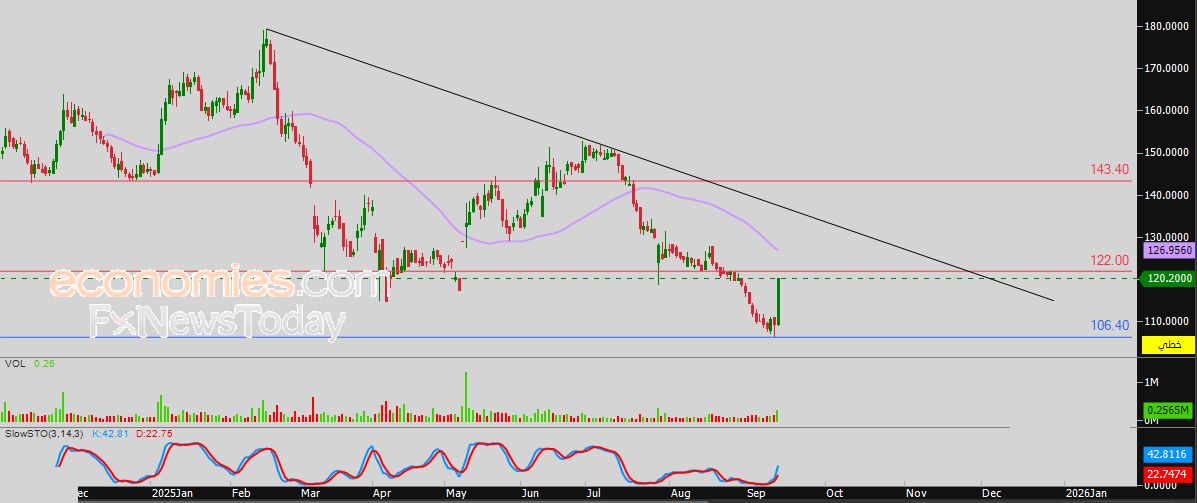Select the 143.40 resistance level label
The height and width of the screenshot is (503, 1197).
(1109, 170)
